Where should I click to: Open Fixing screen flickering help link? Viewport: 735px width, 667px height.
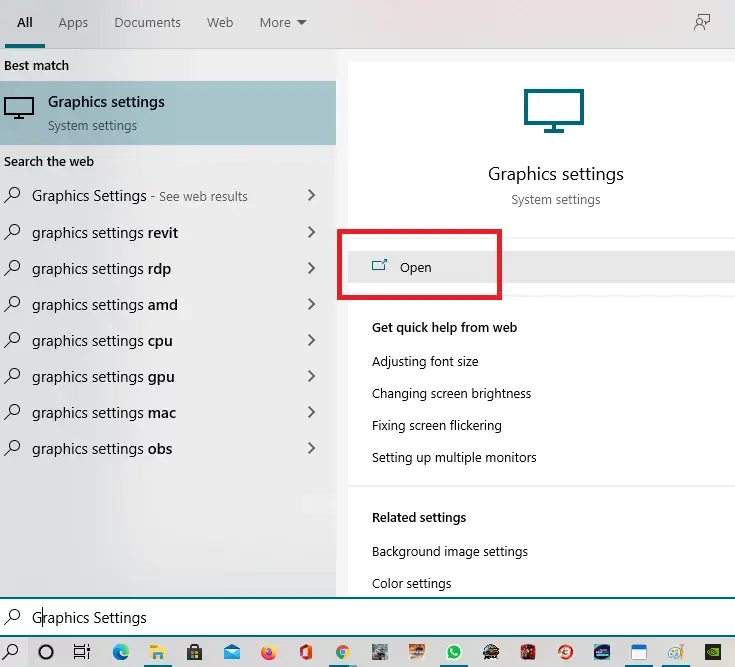tap(436, 425)
